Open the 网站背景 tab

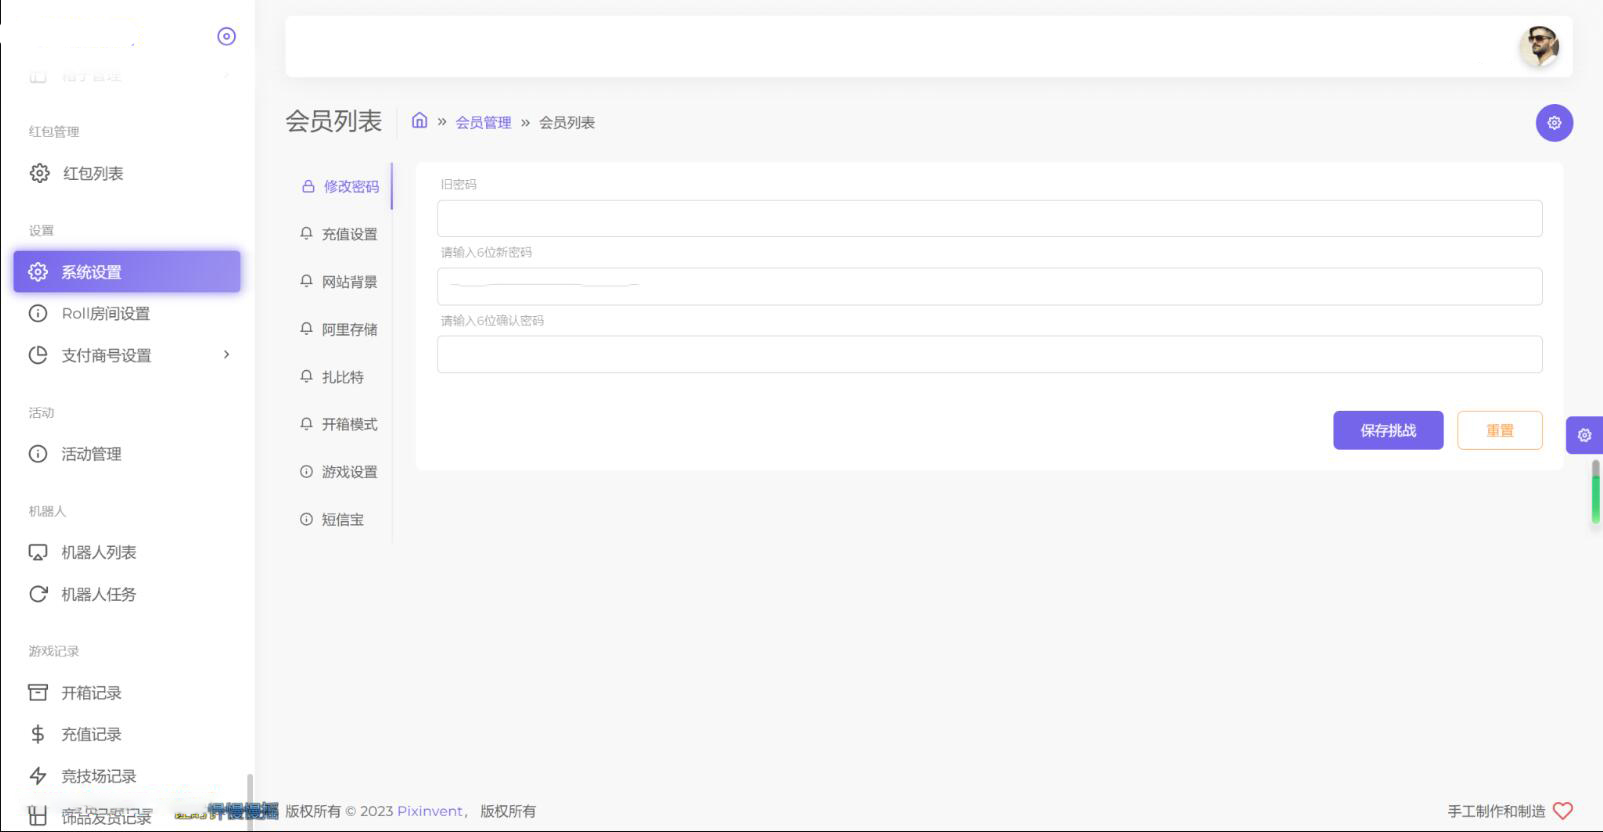(x=340, y=282)
